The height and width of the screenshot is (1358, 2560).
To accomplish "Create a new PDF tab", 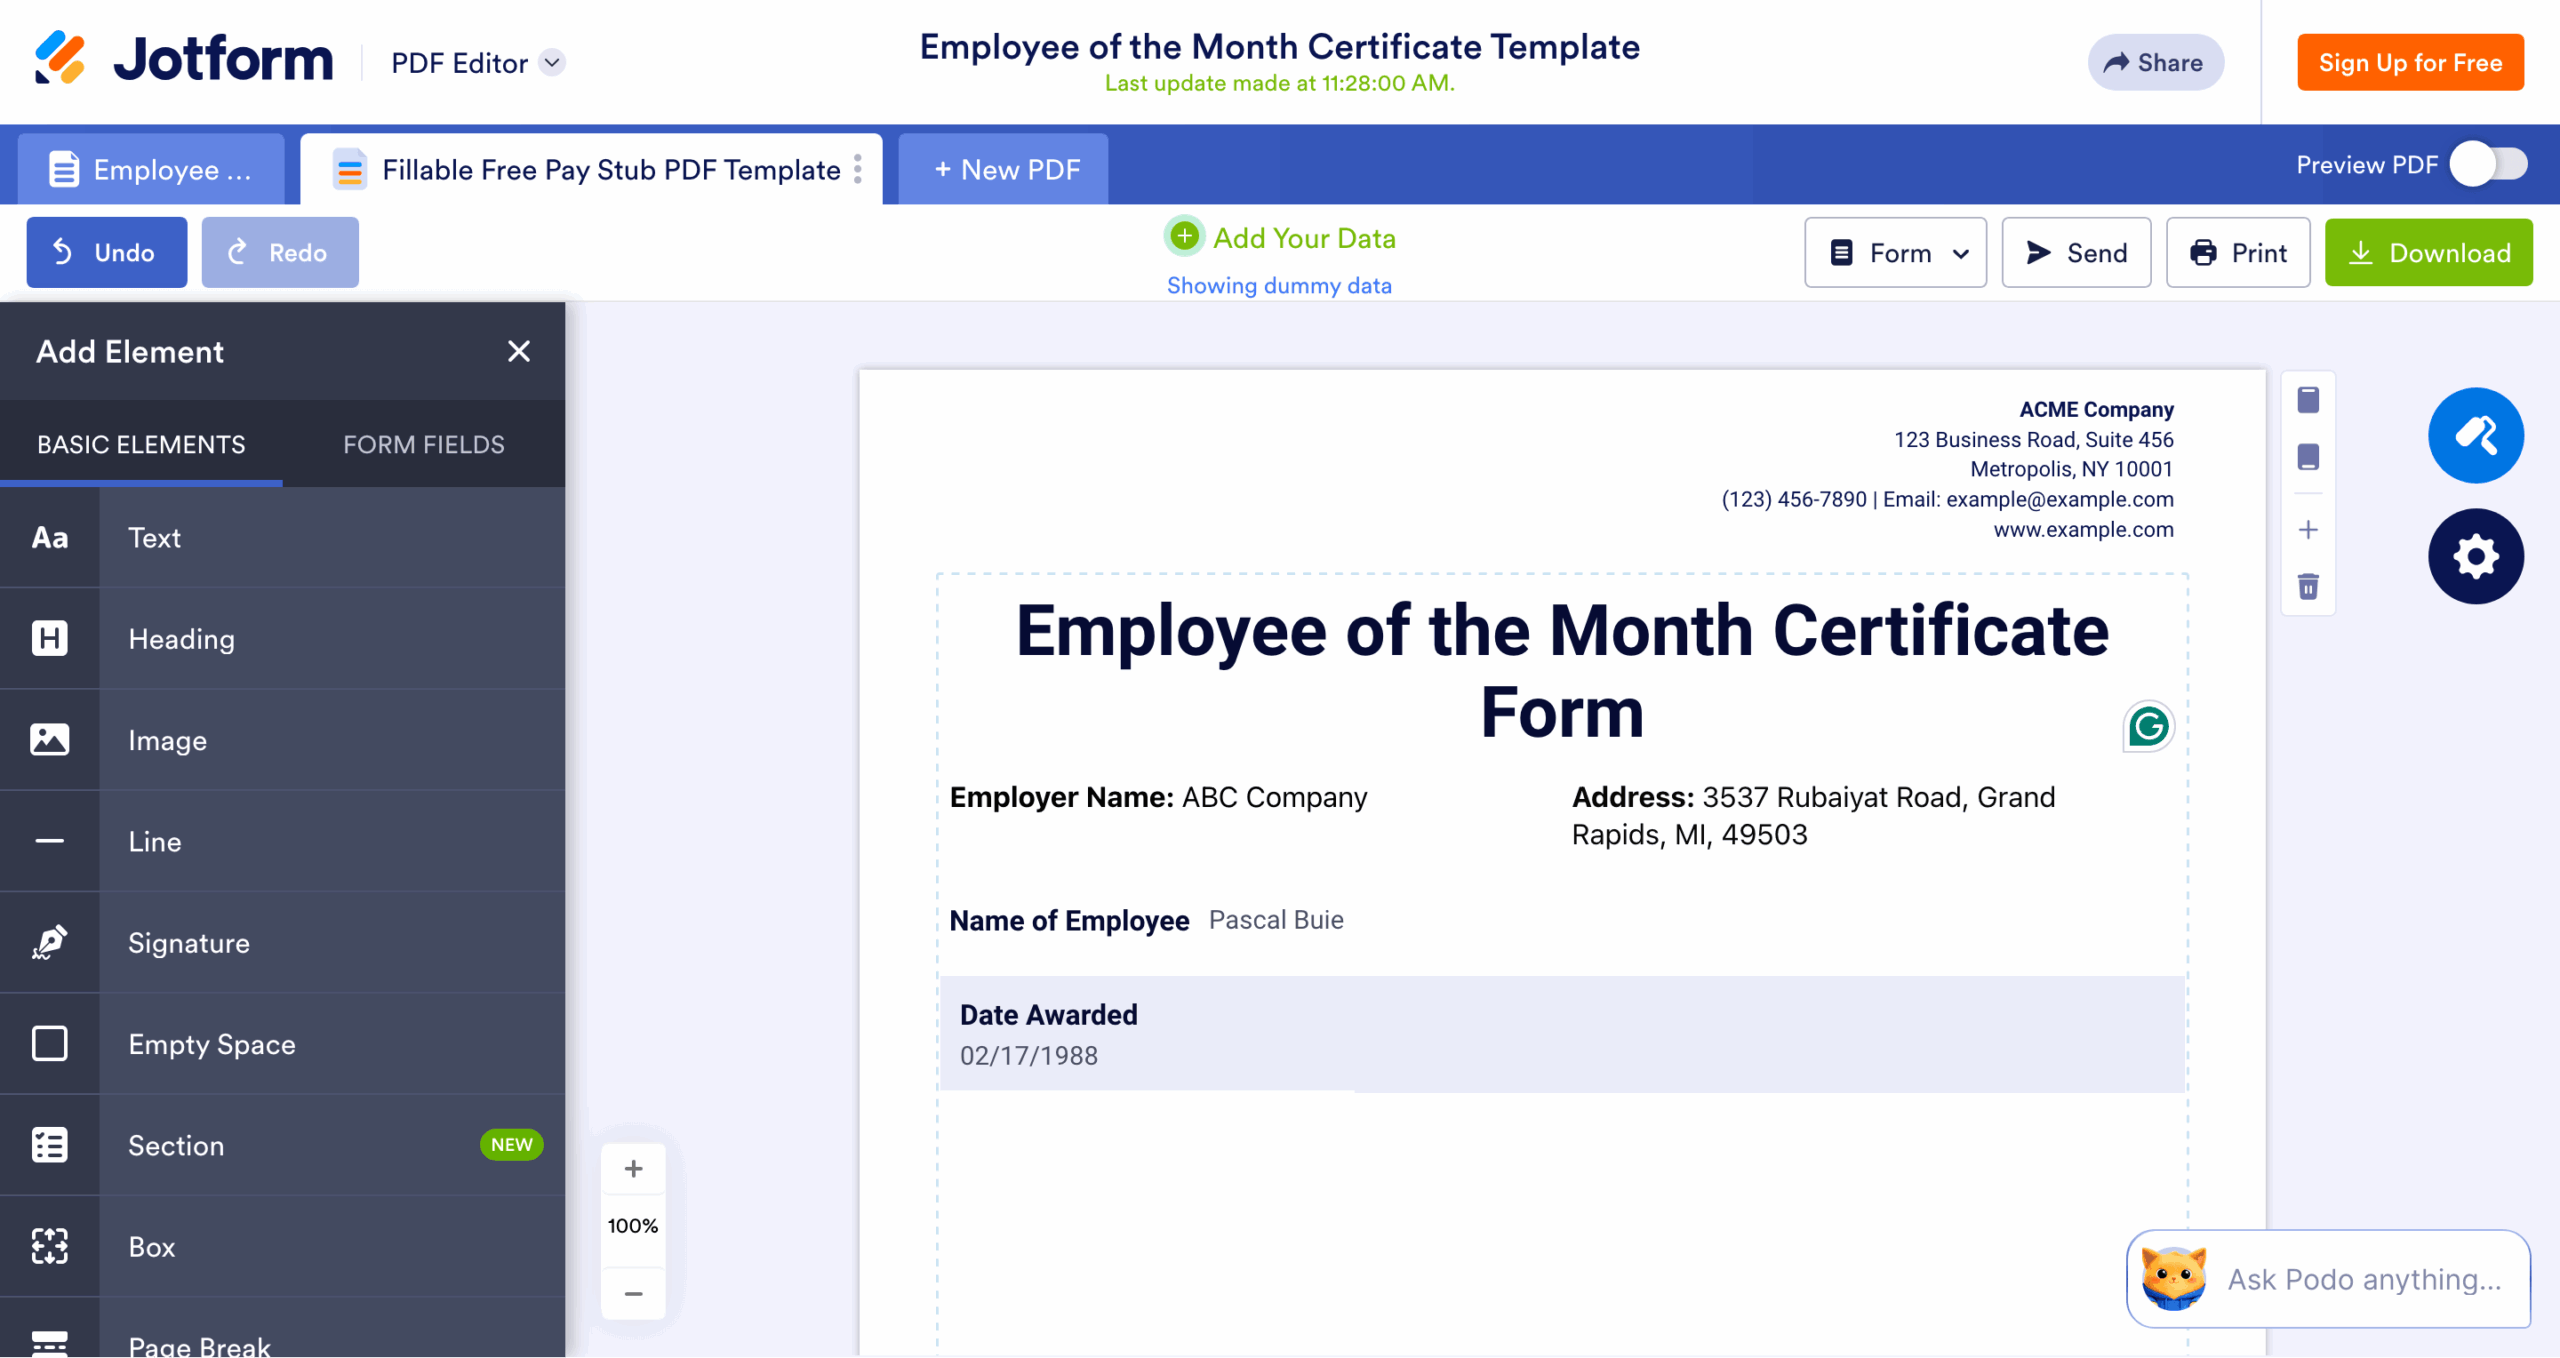I will coord(1003,169).
